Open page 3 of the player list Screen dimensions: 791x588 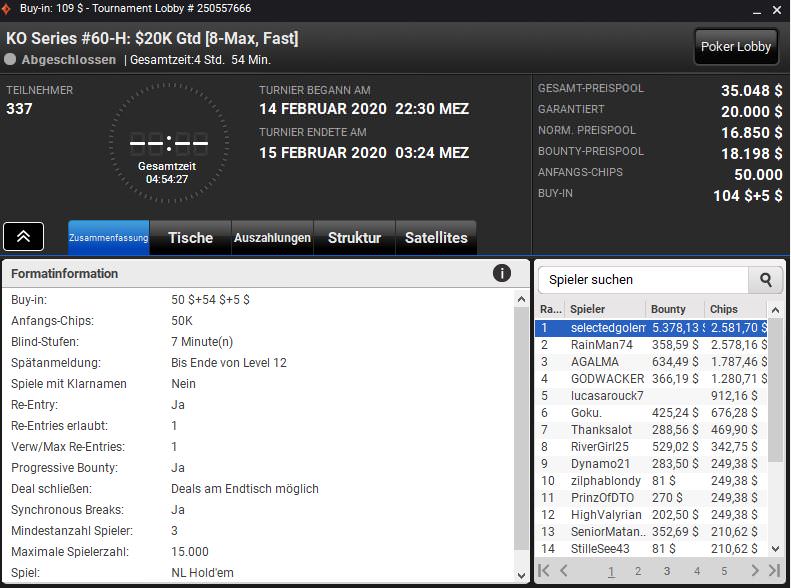click(x=666, y=571)
